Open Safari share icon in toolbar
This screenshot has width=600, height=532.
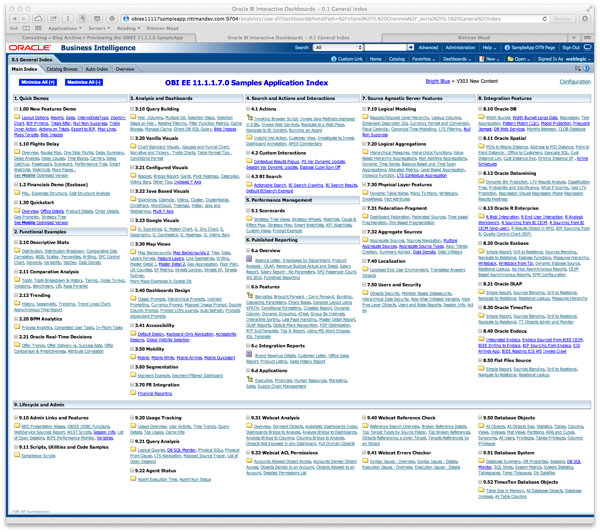54,18
